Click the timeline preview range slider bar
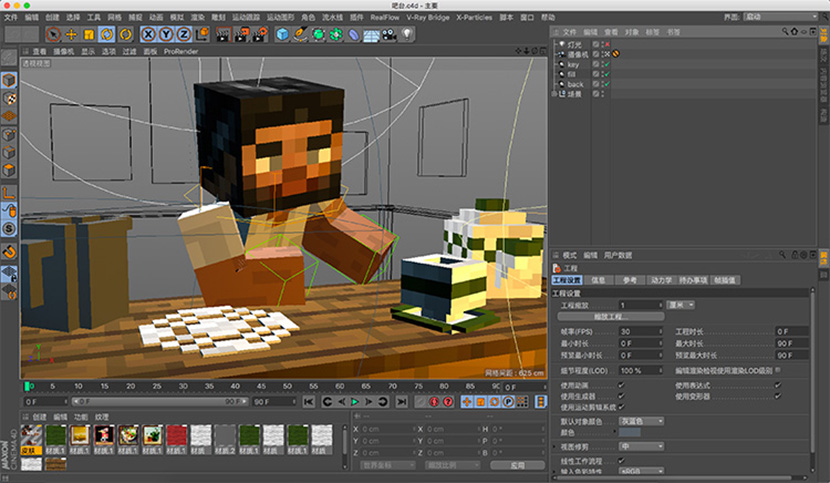The image size is (830, 483). (160, 401)
